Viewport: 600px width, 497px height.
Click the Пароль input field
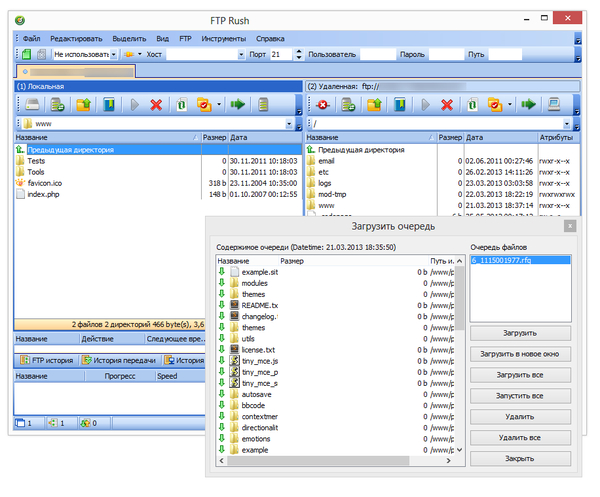[446, 54]
